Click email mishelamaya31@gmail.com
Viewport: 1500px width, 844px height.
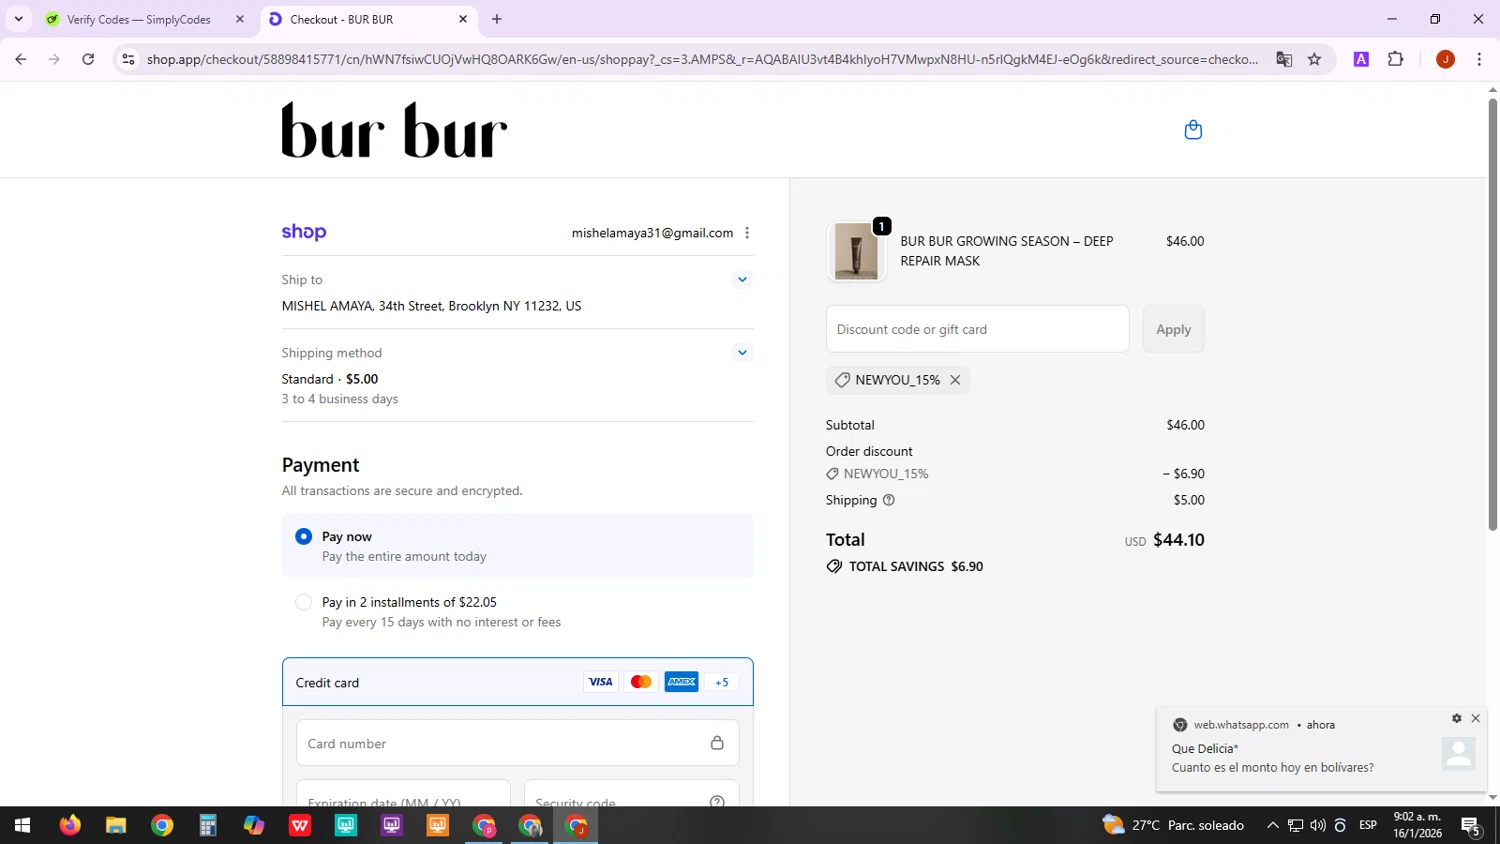point(652,233)
